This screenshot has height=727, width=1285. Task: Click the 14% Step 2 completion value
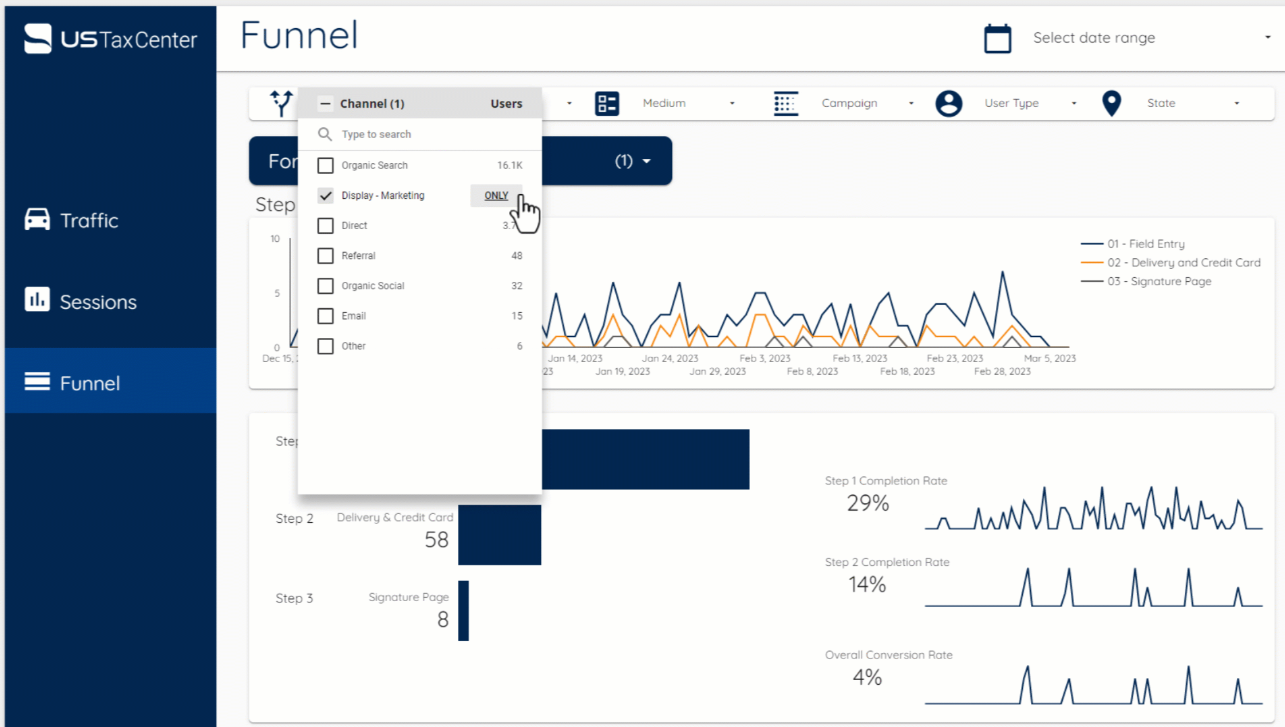coord(867,584)
